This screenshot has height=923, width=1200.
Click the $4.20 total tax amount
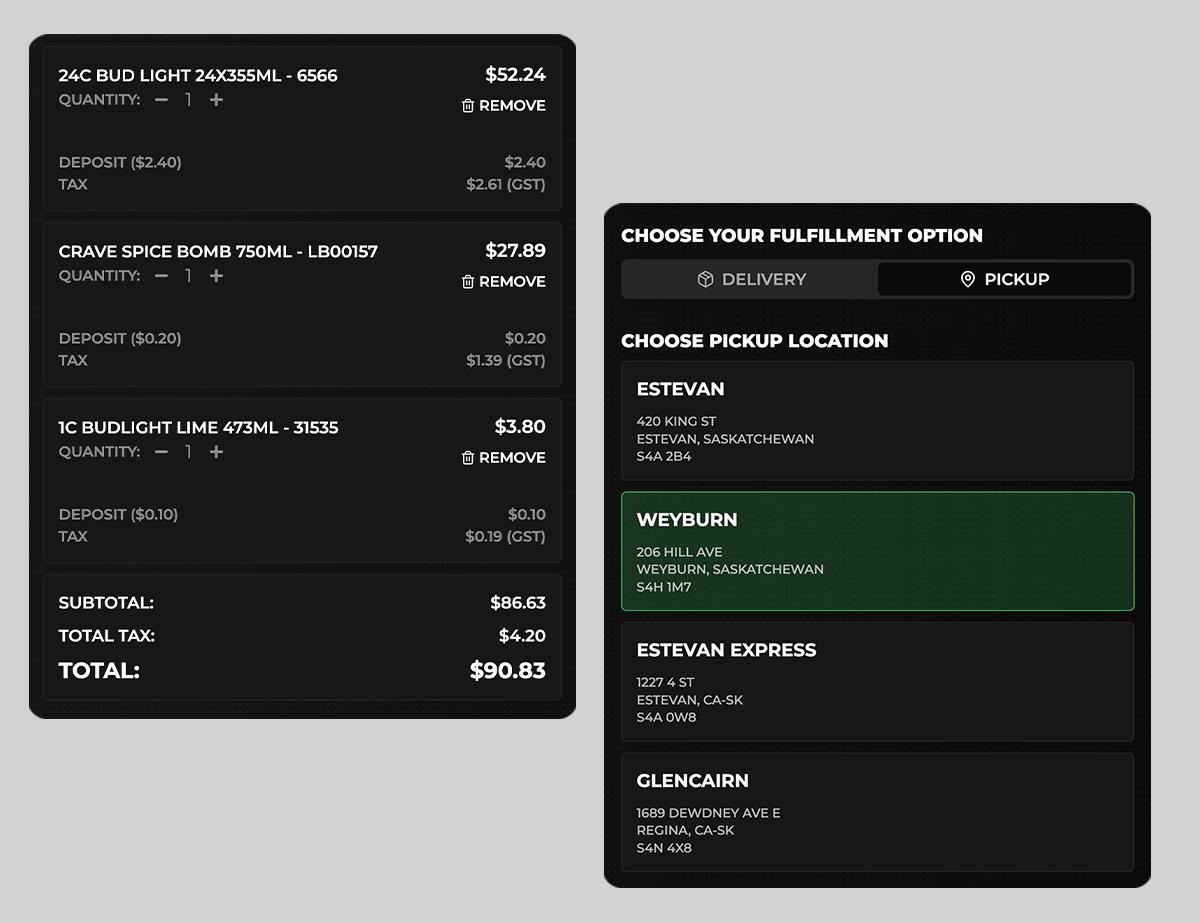click(x=522, y=636)
